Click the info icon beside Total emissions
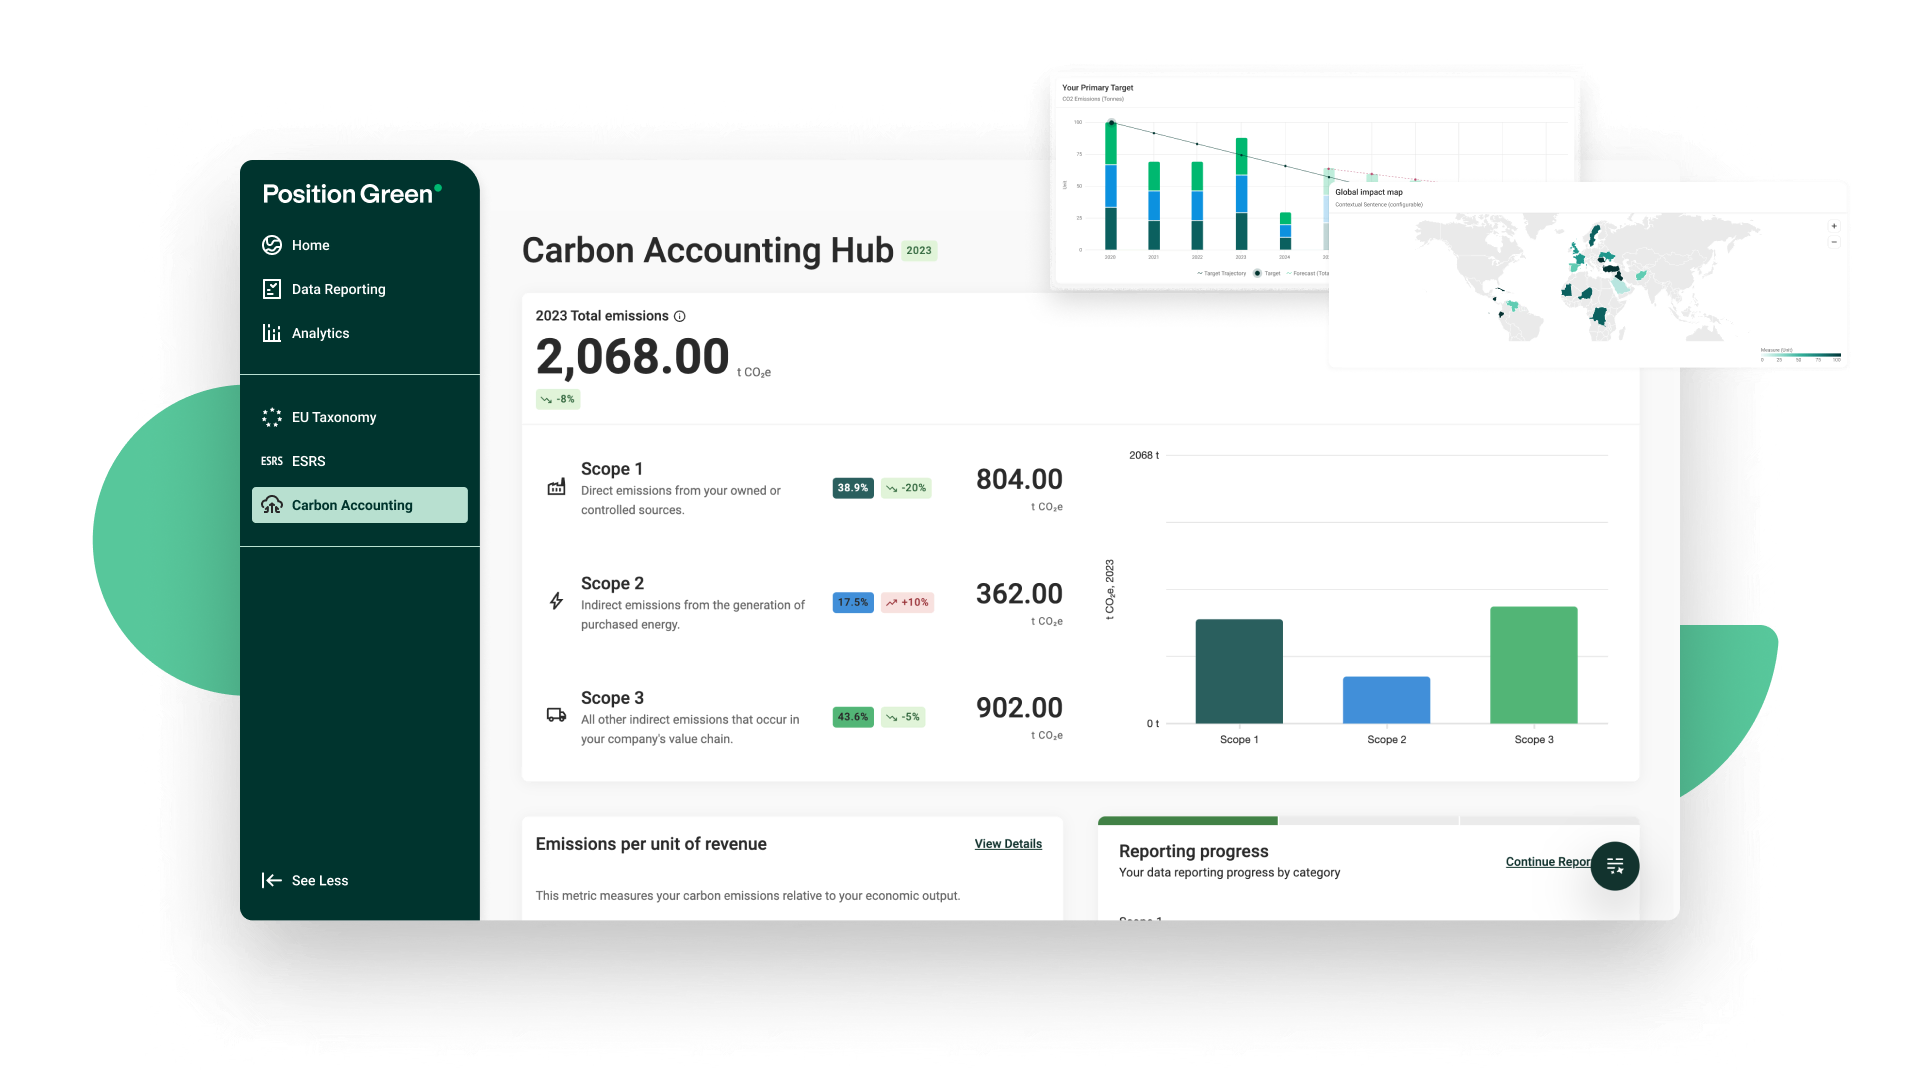This screenshot has width=1920, height=1080. pos(680,316)
